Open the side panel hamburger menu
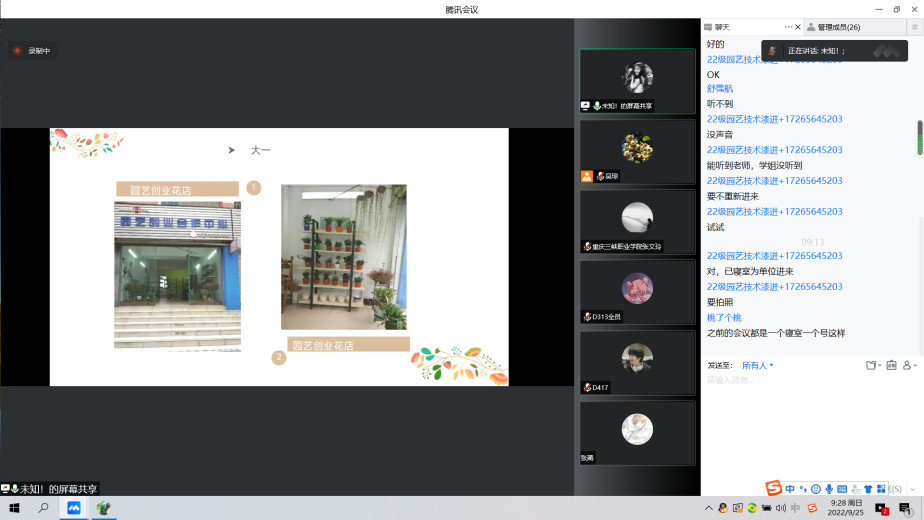Viewport: 924px width, 520px height. (x=913, y=27)
